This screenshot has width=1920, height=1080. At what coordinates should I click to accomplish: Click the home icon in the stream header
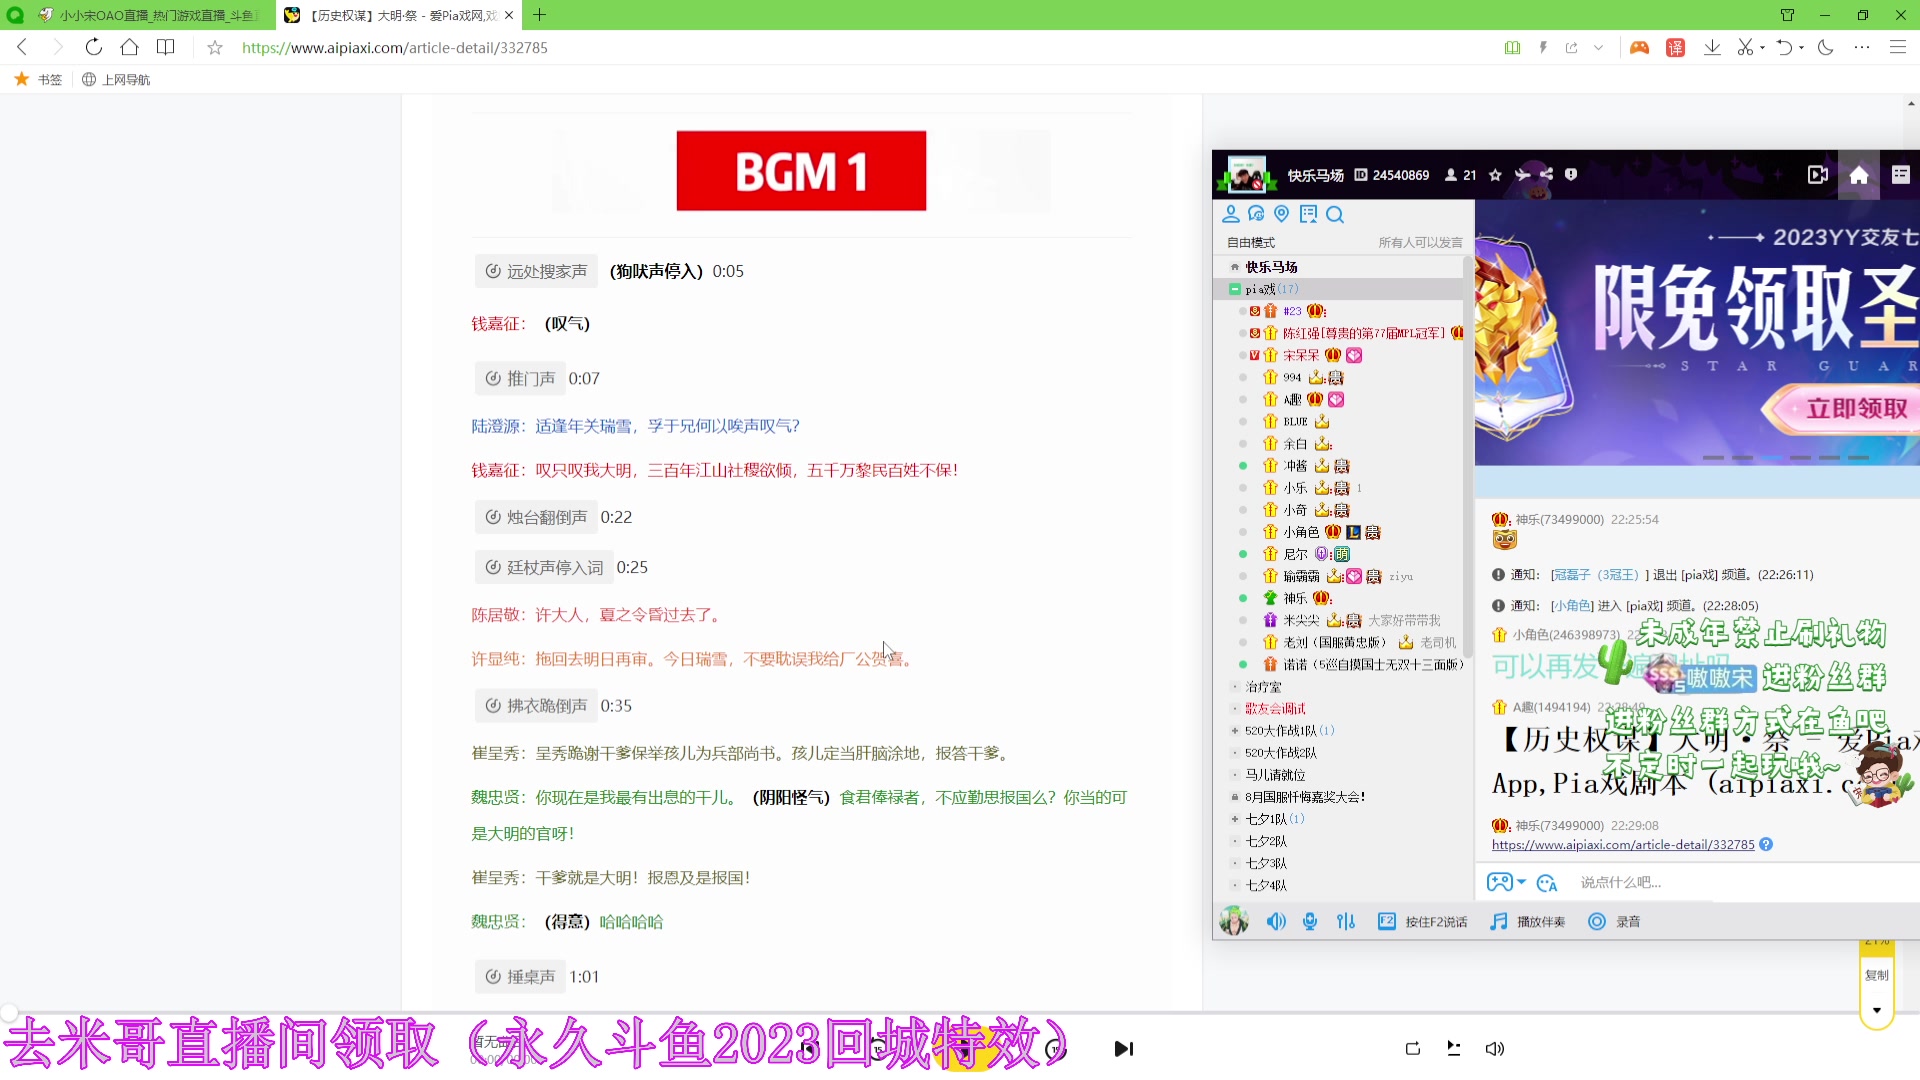(x=1859, y=174)
